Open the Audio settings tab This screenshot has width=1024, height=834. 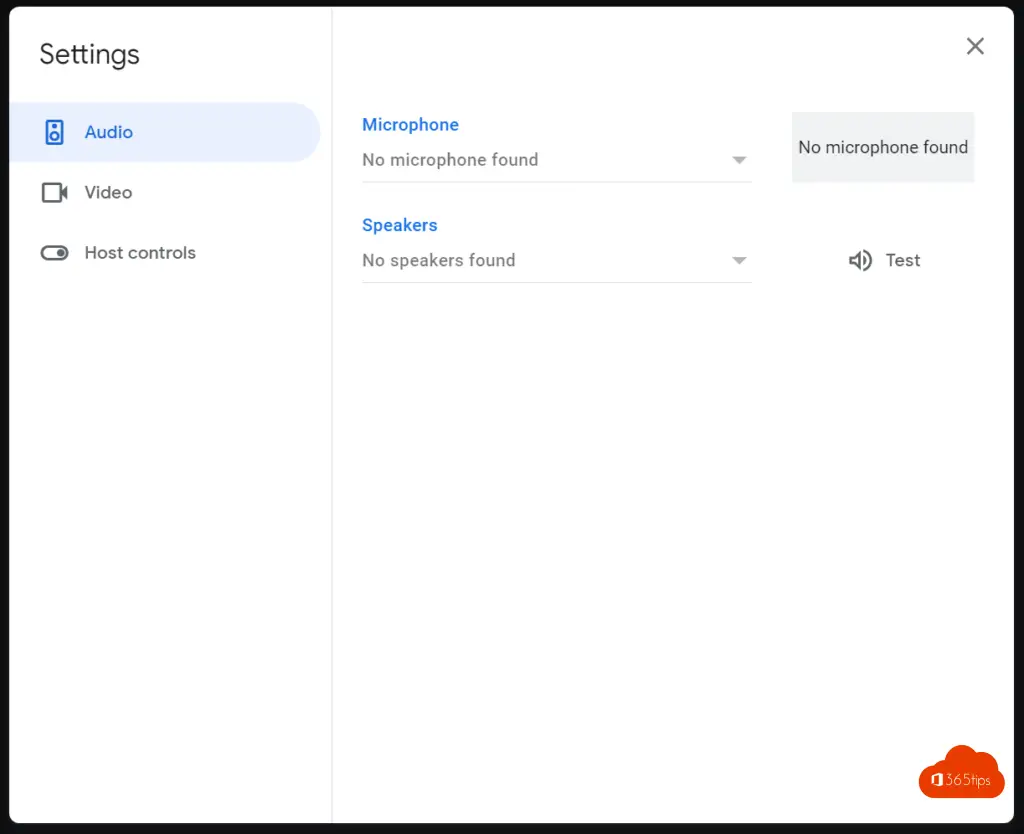(x=165, y=132)
